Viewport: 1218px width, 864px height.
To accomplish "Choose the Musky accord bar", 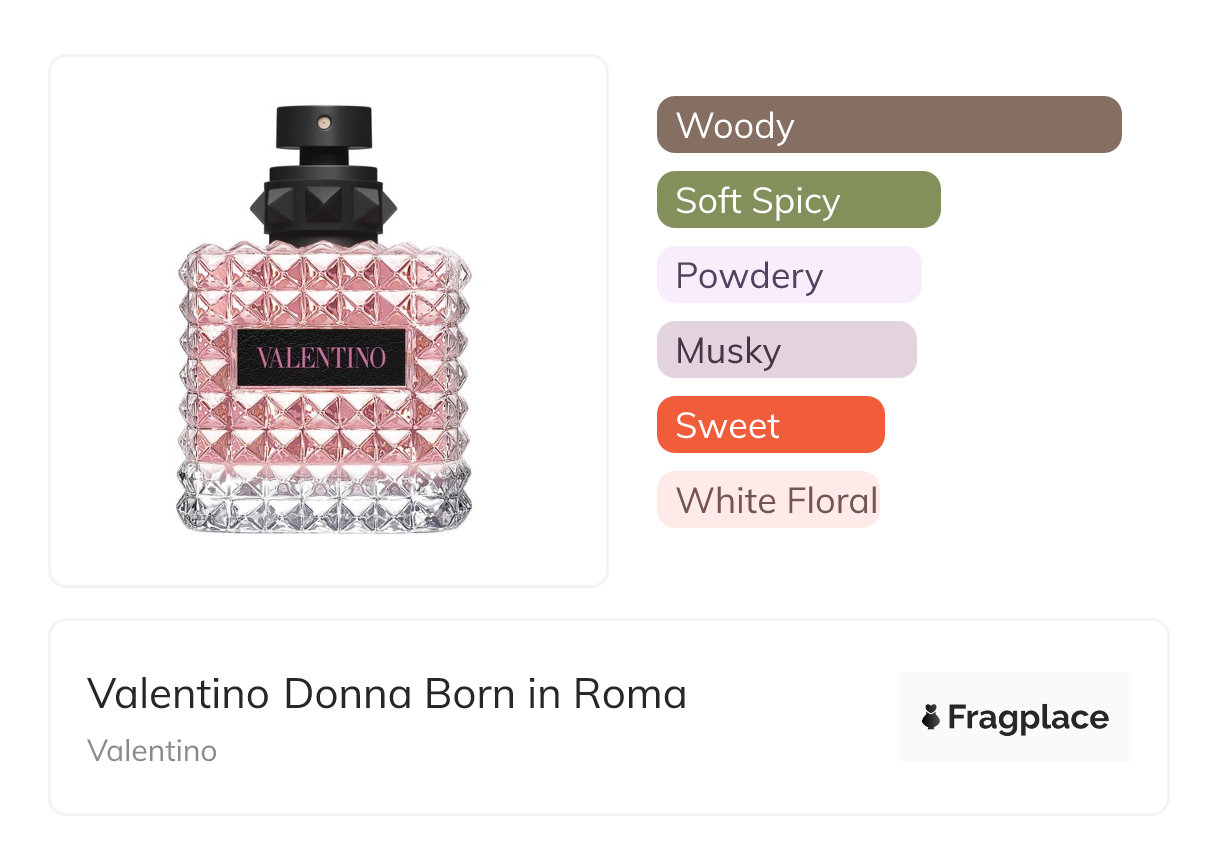I will point(786,350).
